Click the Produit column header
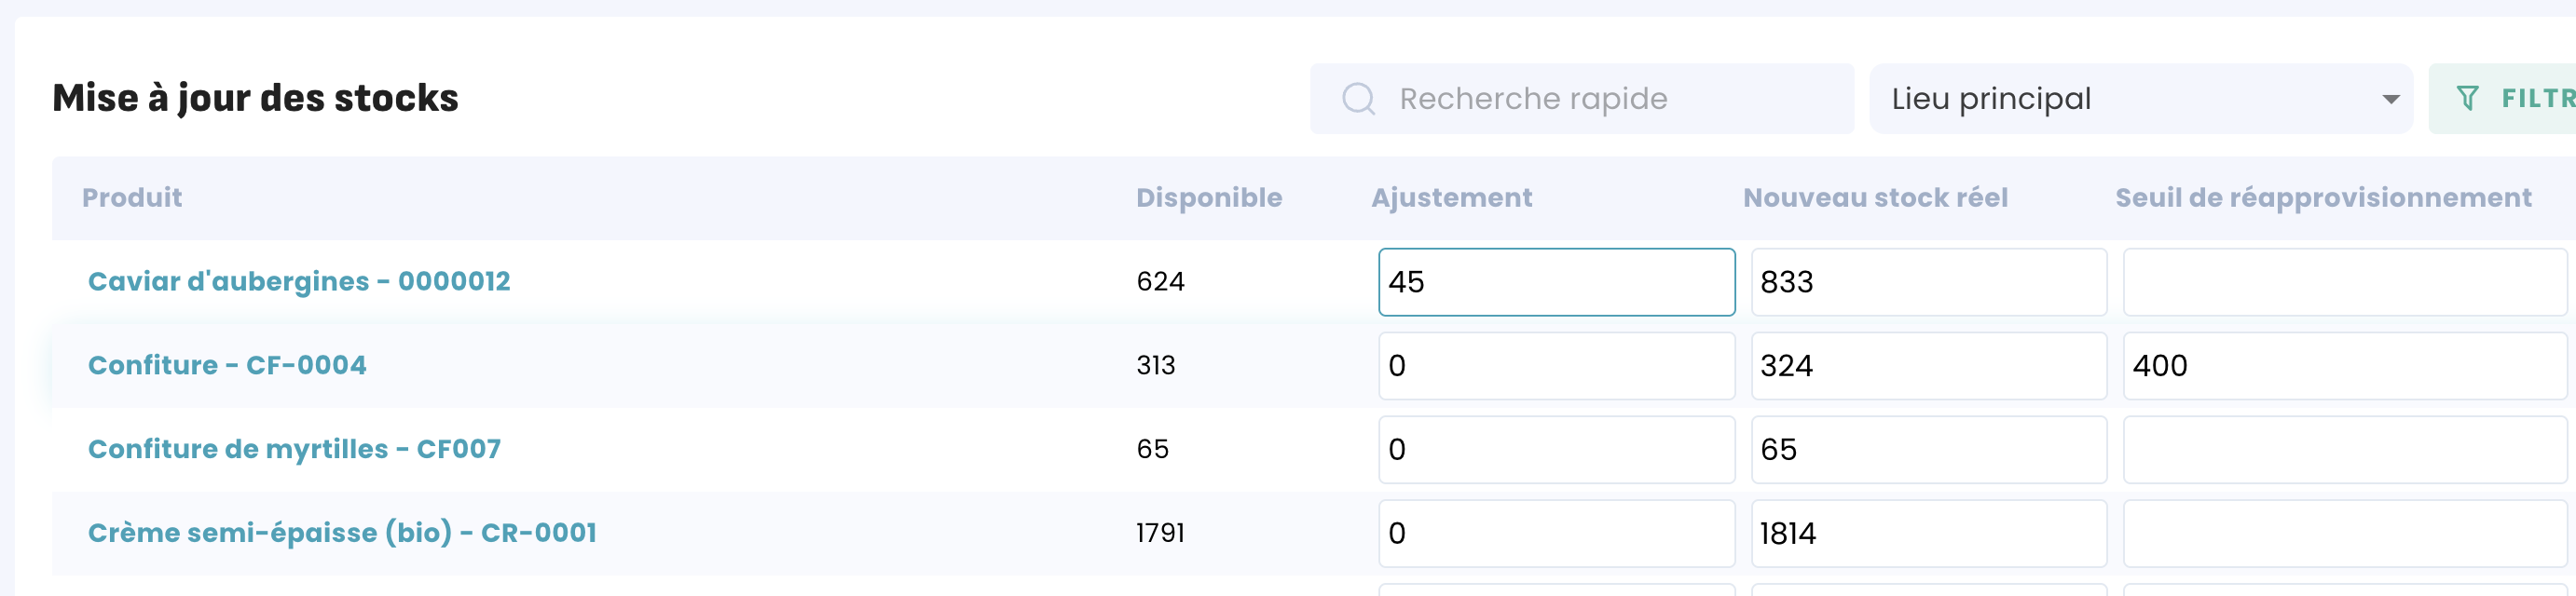This screenshot has width=2576, height=596. tap(132, 198)
